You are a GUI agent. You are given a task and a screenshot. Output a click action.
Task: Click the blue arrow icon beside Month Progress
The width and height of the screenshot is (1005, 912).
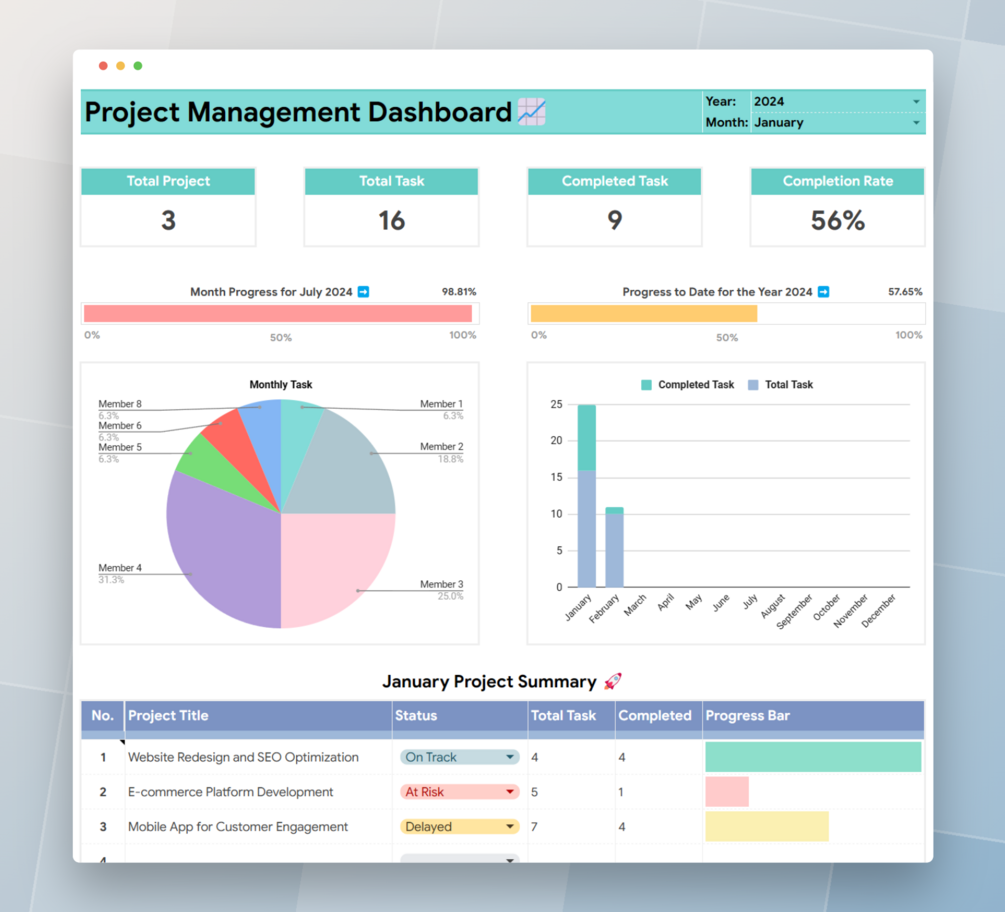[x=363, y=292]
